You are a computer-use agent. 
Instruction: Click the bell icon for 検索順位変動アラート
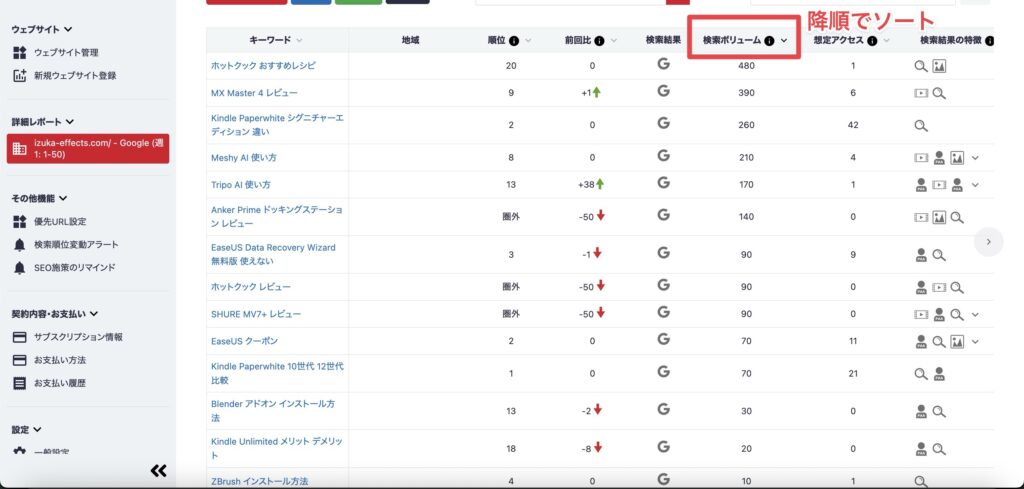pos(19,245)
